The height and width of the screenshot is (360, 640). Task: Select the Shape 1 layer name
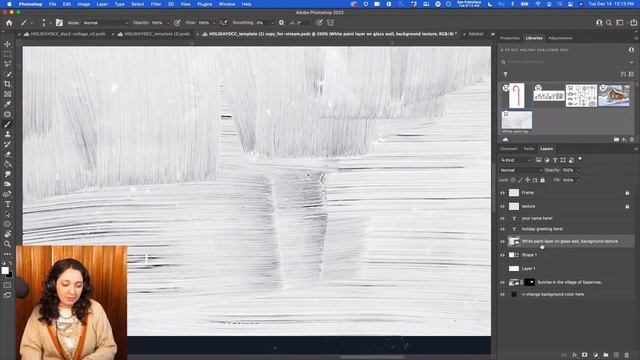click(x=529, y=255)
